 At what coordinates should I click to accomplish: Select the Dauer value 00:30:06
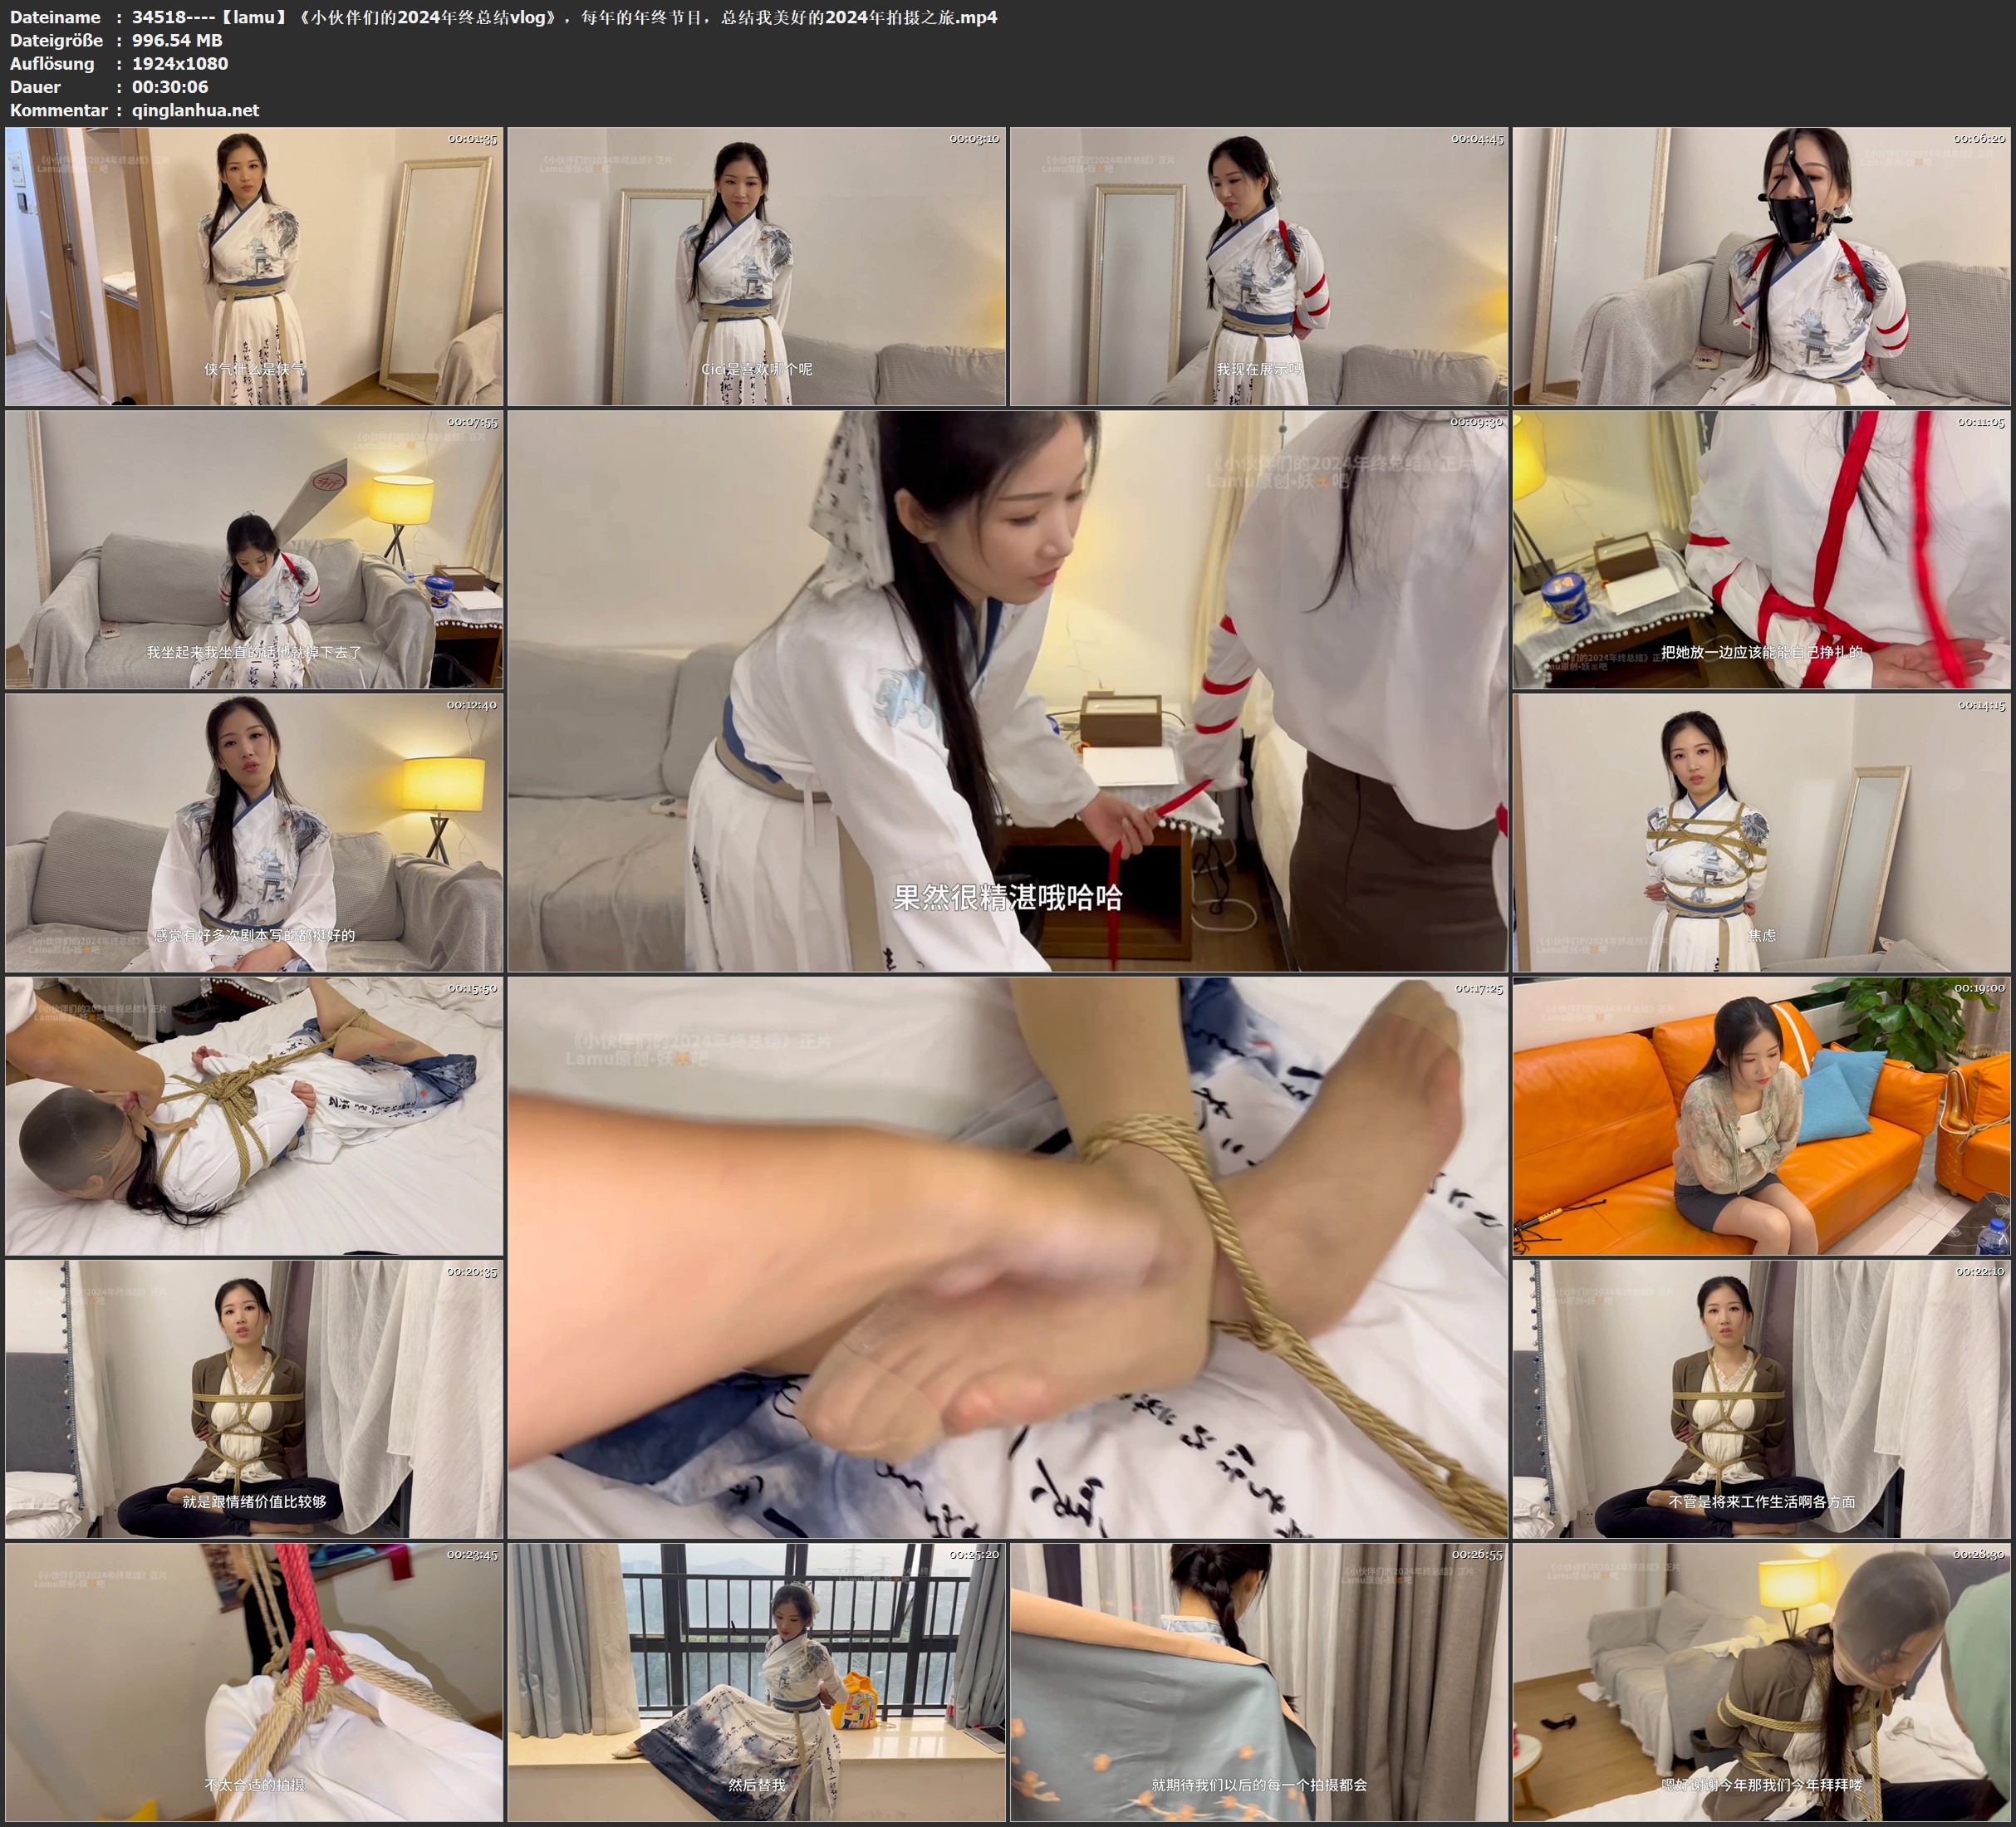(x=170, y=87)
